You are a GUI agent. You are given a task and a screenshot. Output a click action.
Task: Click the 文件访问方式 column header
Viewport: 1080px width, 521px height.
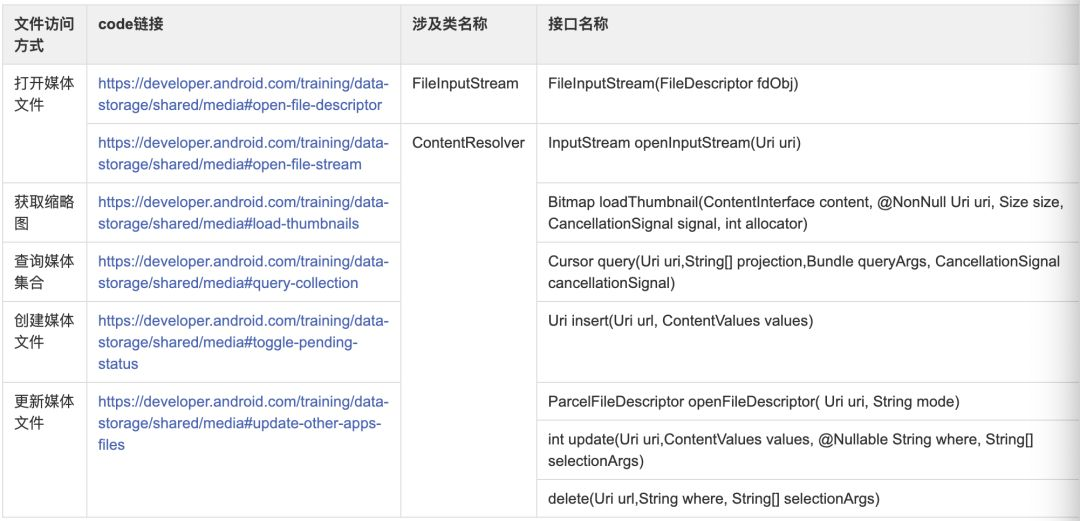pos(44,36)
